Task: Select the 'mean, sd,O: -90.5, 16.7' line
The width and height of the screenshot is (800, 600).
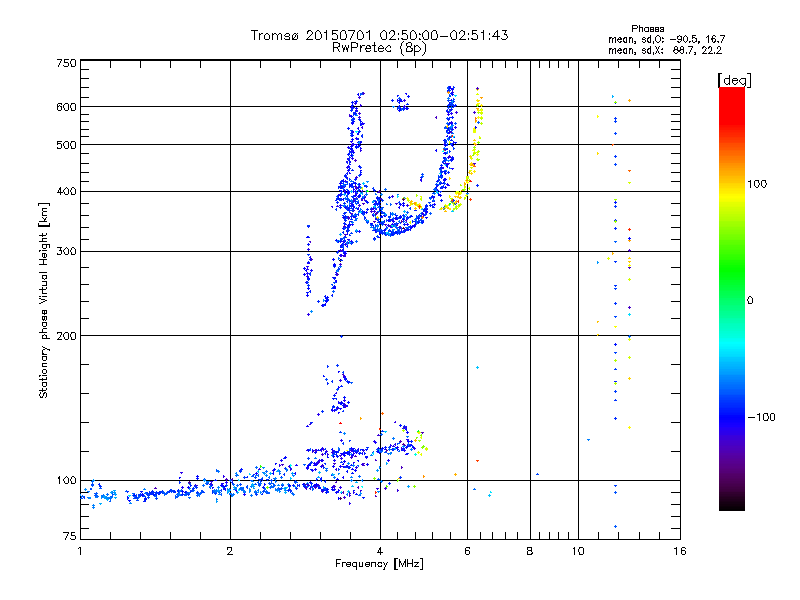Action: (x=666, y=39)
